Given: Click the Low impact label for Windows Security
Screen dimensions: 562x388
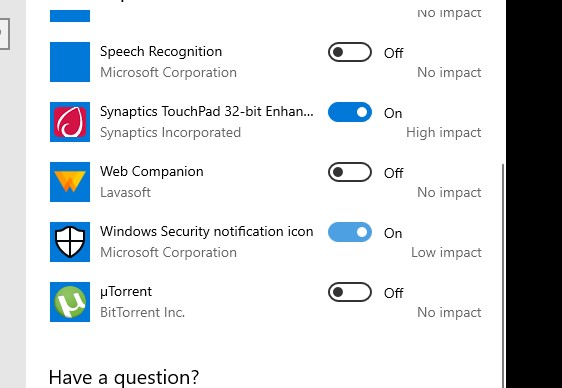Looking at the screenshot, I should pos(446,253).
